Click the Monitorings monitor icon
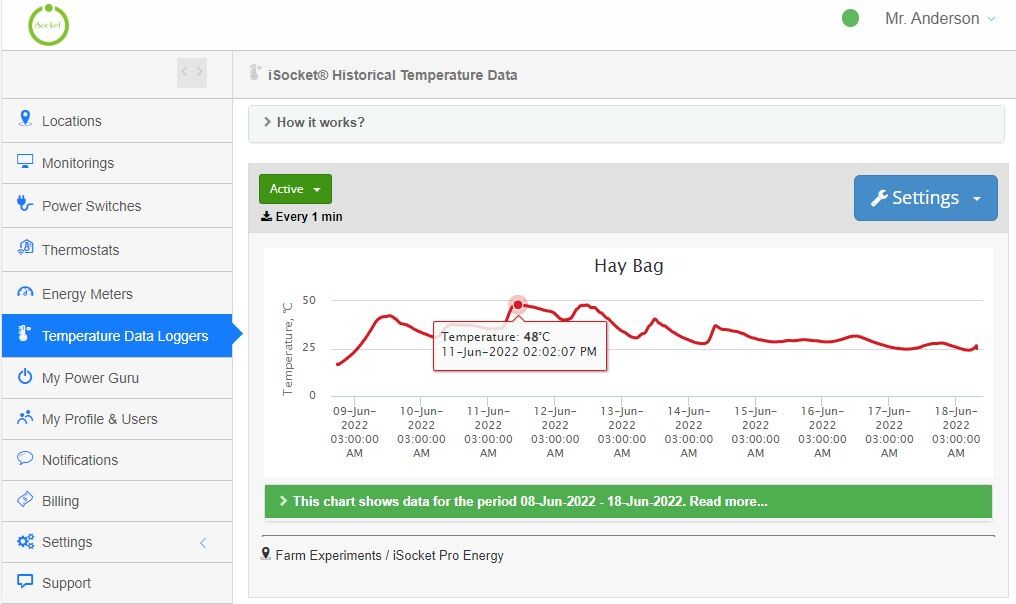The height and width of the screenshot is (604, 1016). [x=25, y=161]
